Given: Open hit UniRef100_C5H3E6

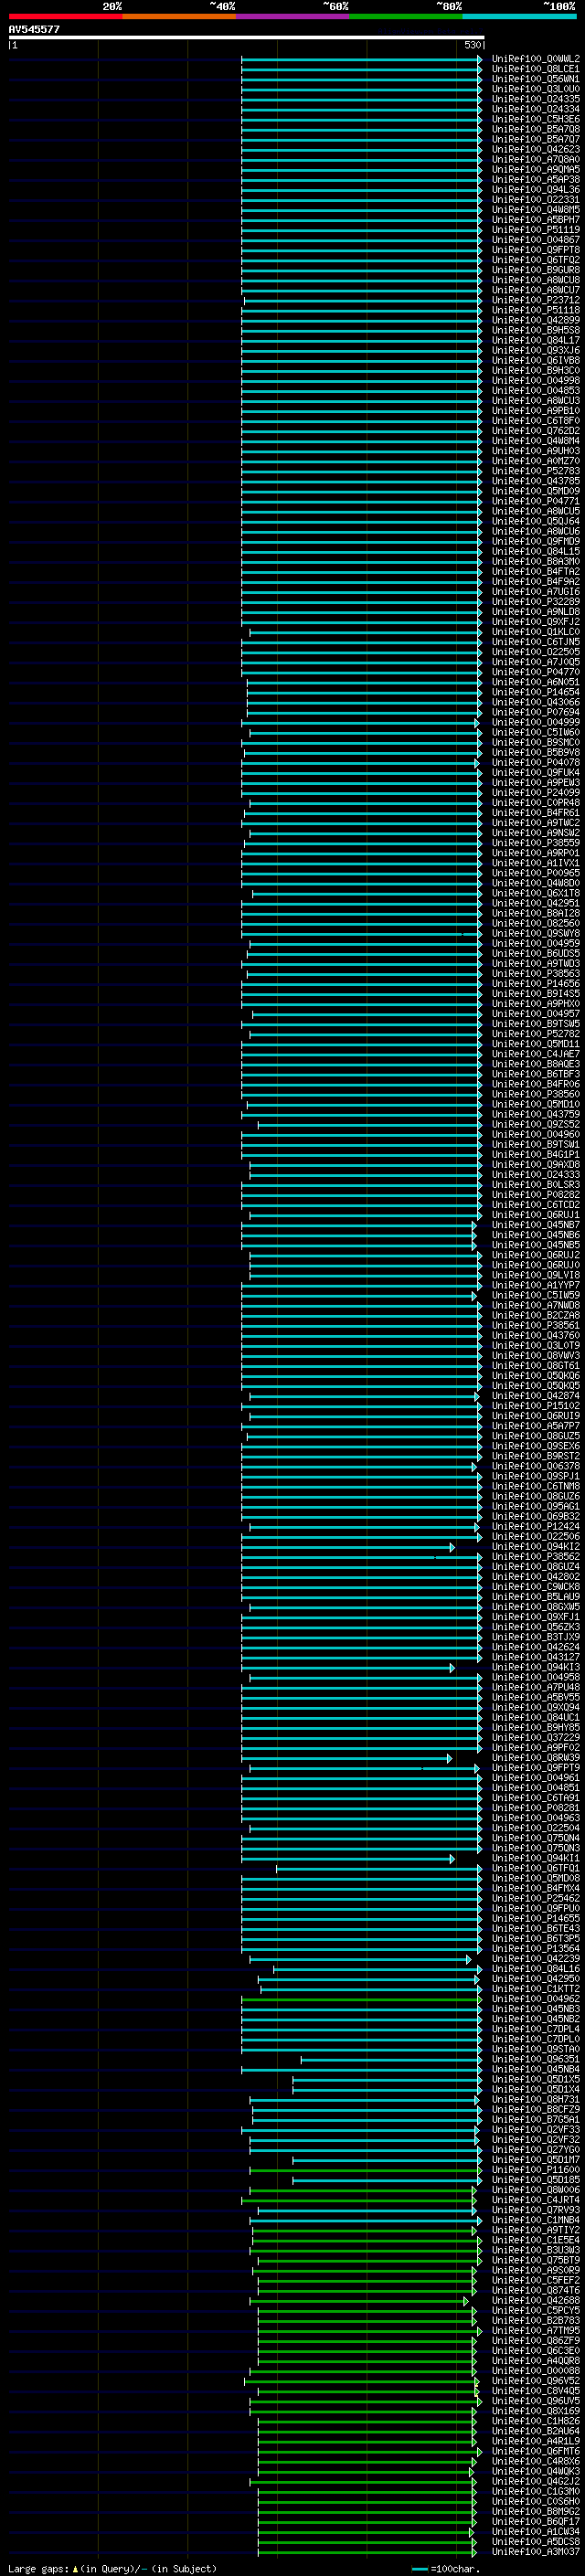Looking at the screenshot, I should 536,119.
